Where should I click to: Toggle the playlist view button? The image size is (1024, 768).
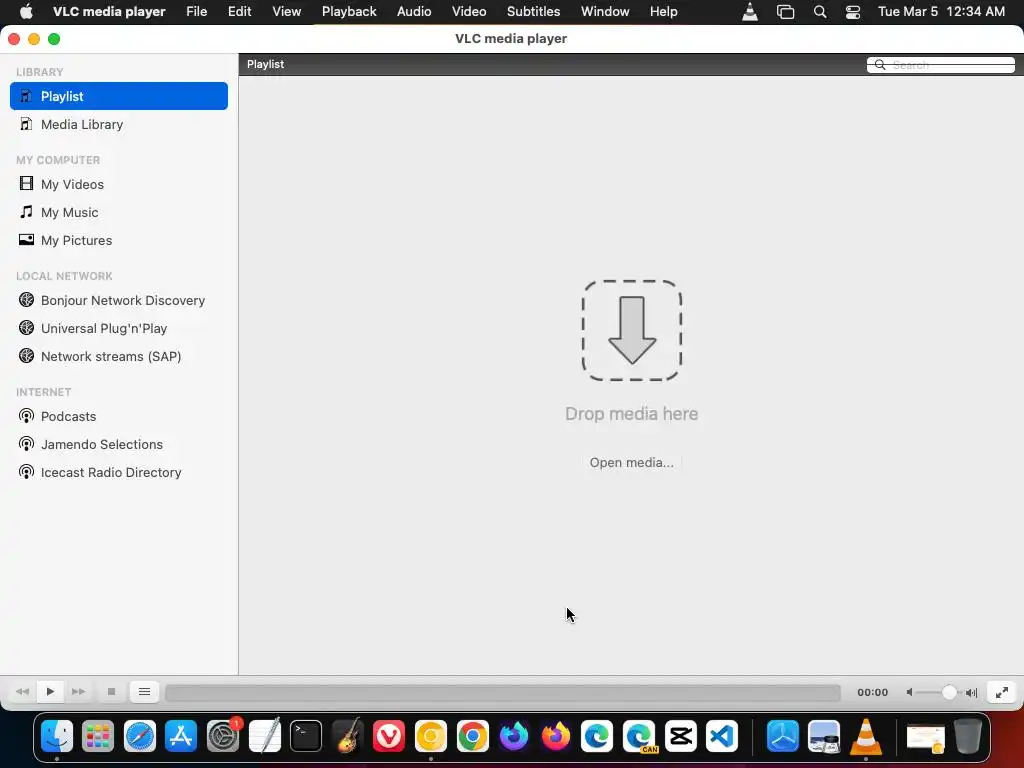point(144,692)
